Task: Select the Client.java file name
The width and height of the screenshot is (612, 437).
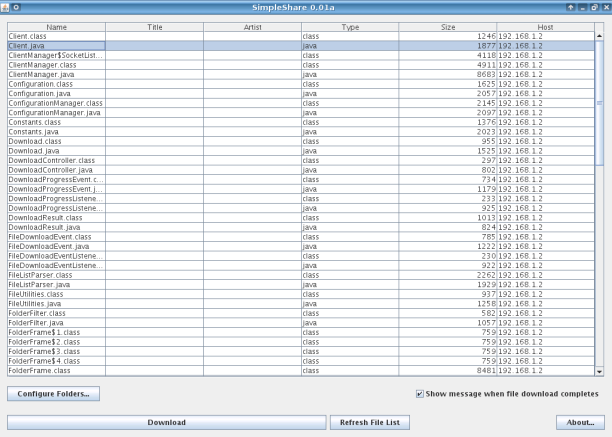Action: point(26,46)
